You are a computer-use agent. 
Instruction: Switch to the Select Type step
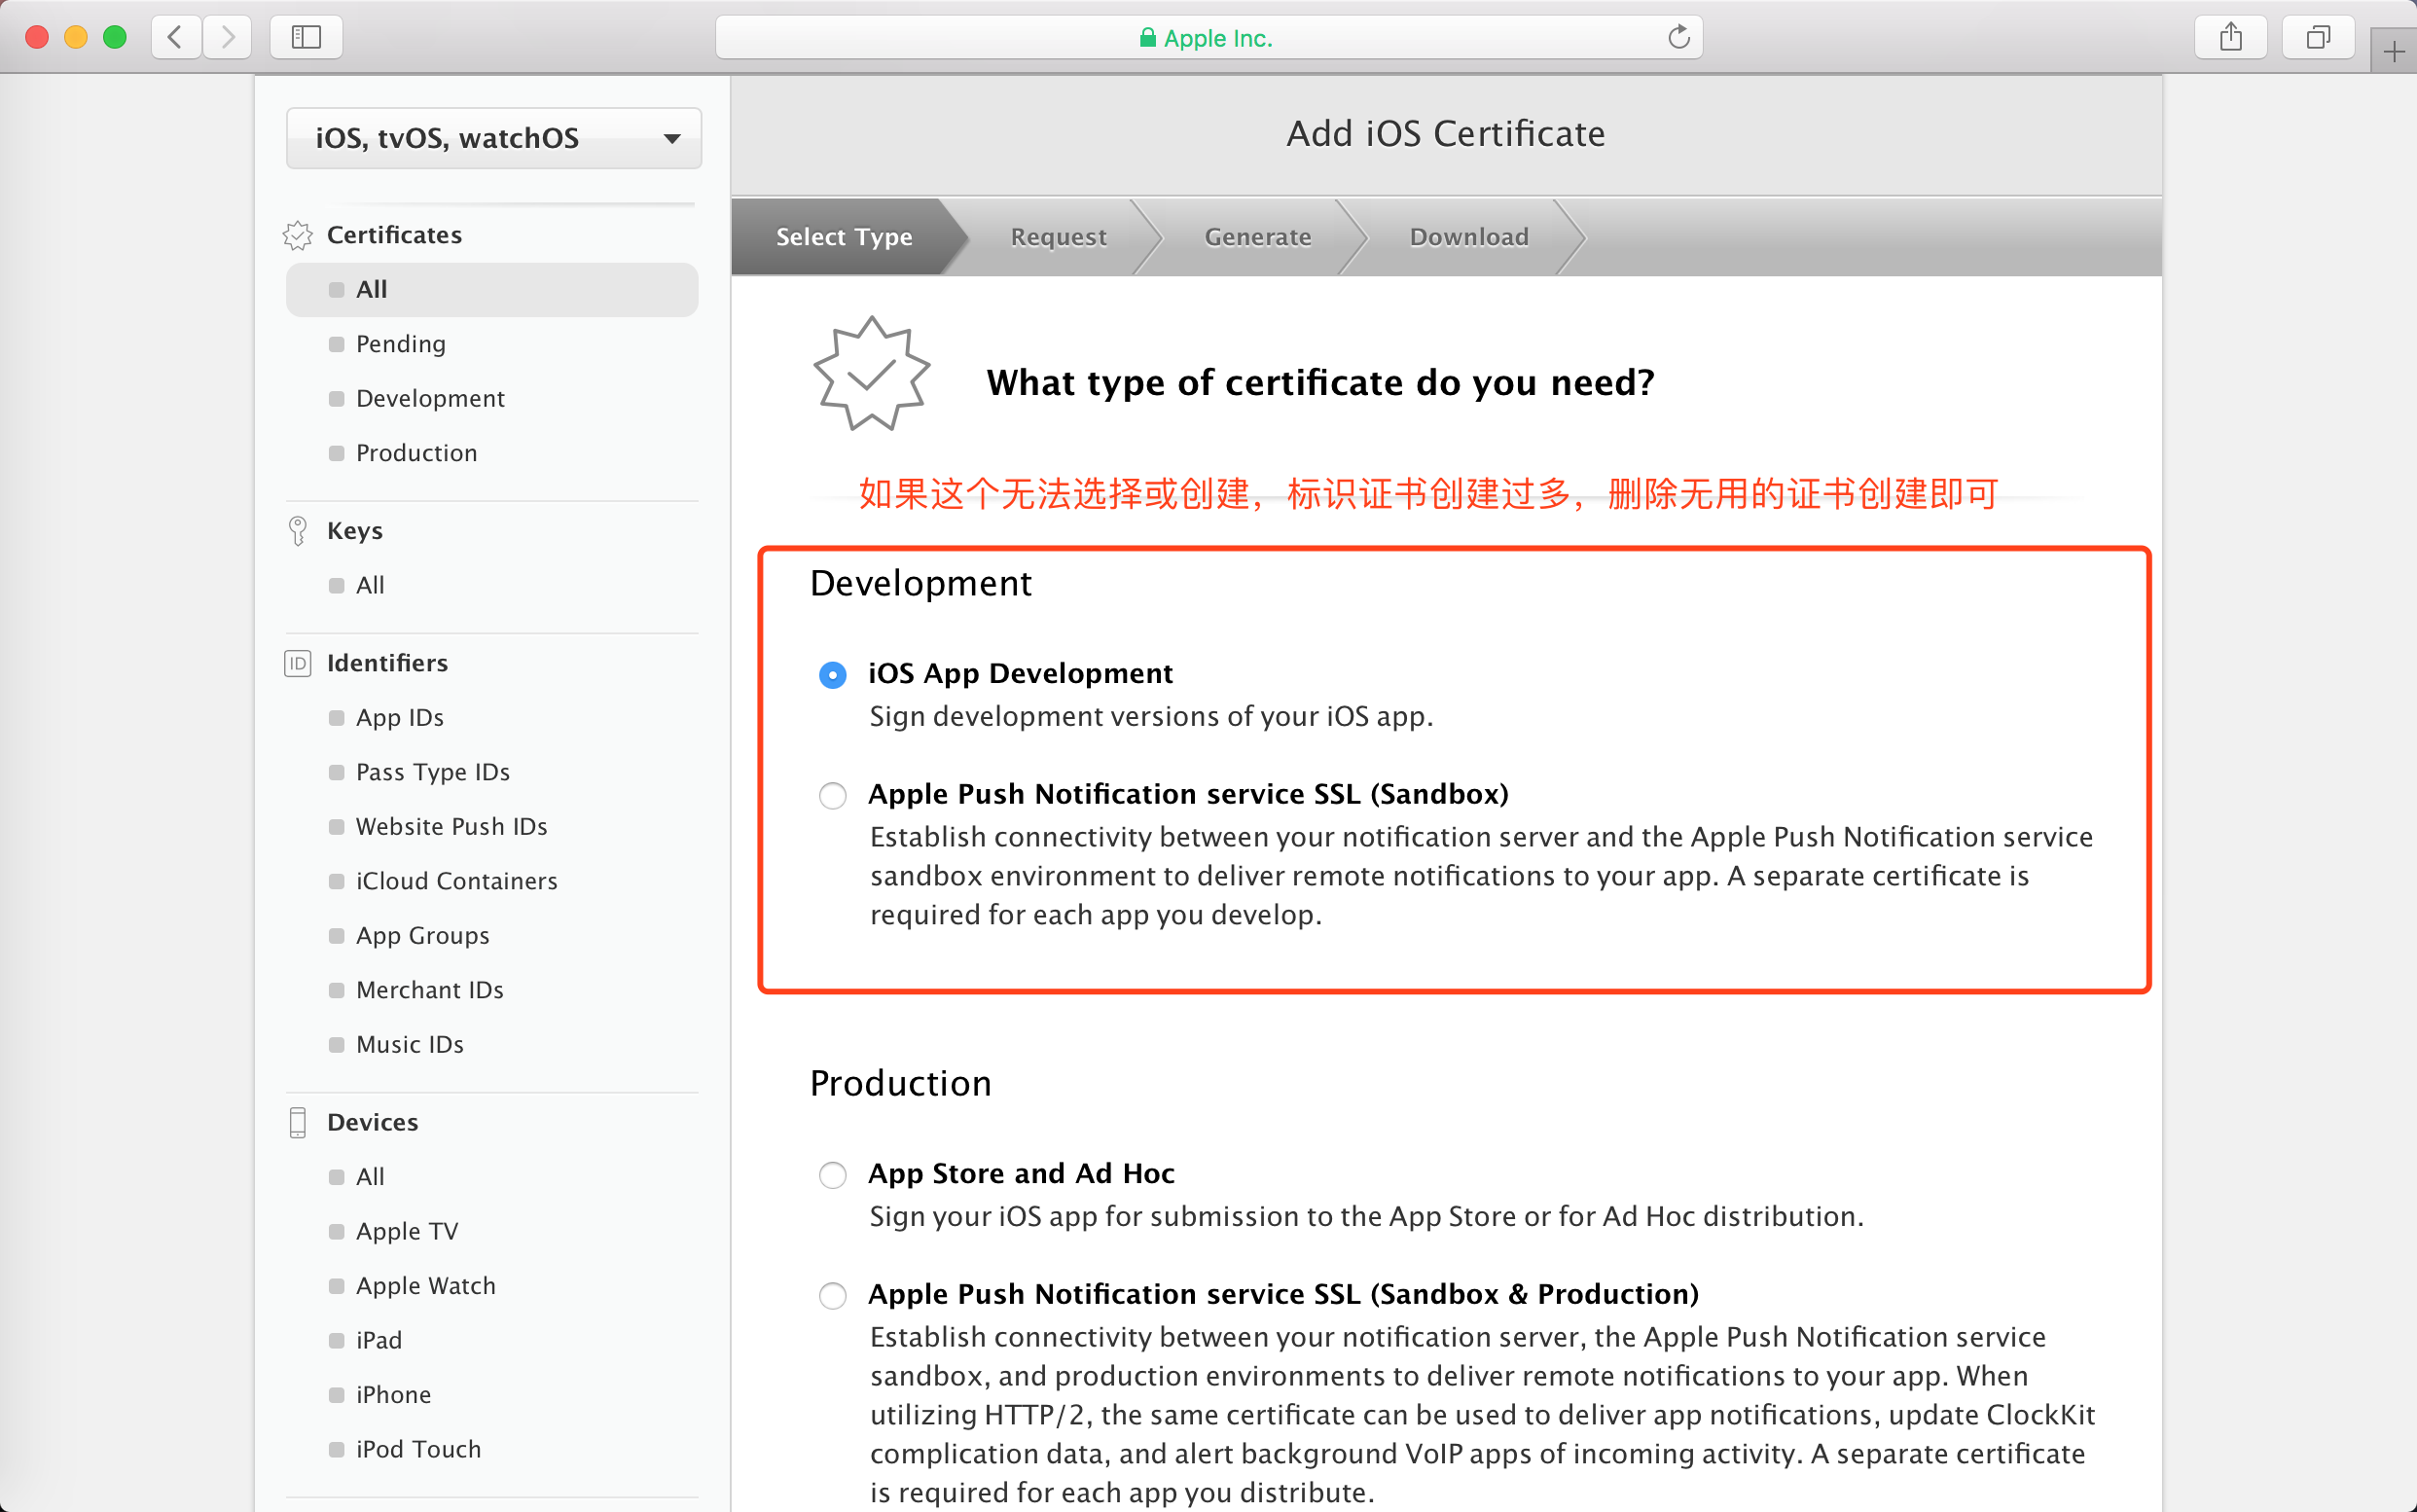[x=844, y=237]
